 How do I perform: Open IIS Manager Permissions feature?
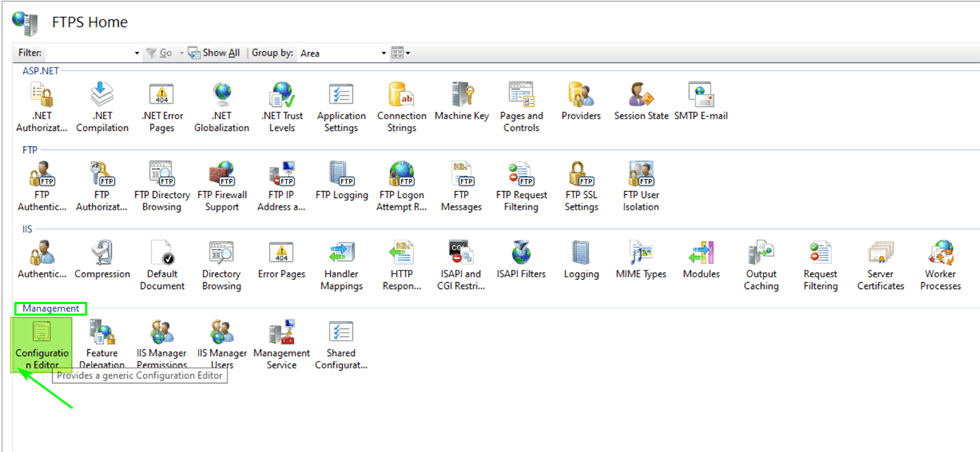point(161,344)
